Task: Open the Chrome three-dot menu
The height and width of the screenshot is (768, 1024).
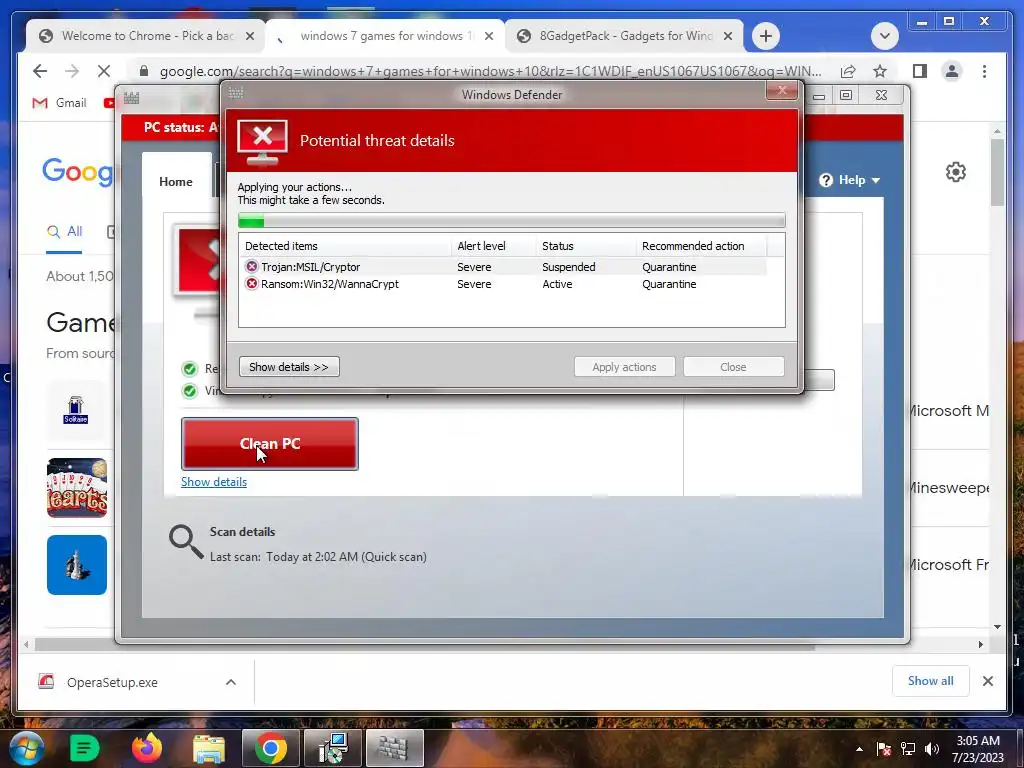Action: [x=984, y=71]
